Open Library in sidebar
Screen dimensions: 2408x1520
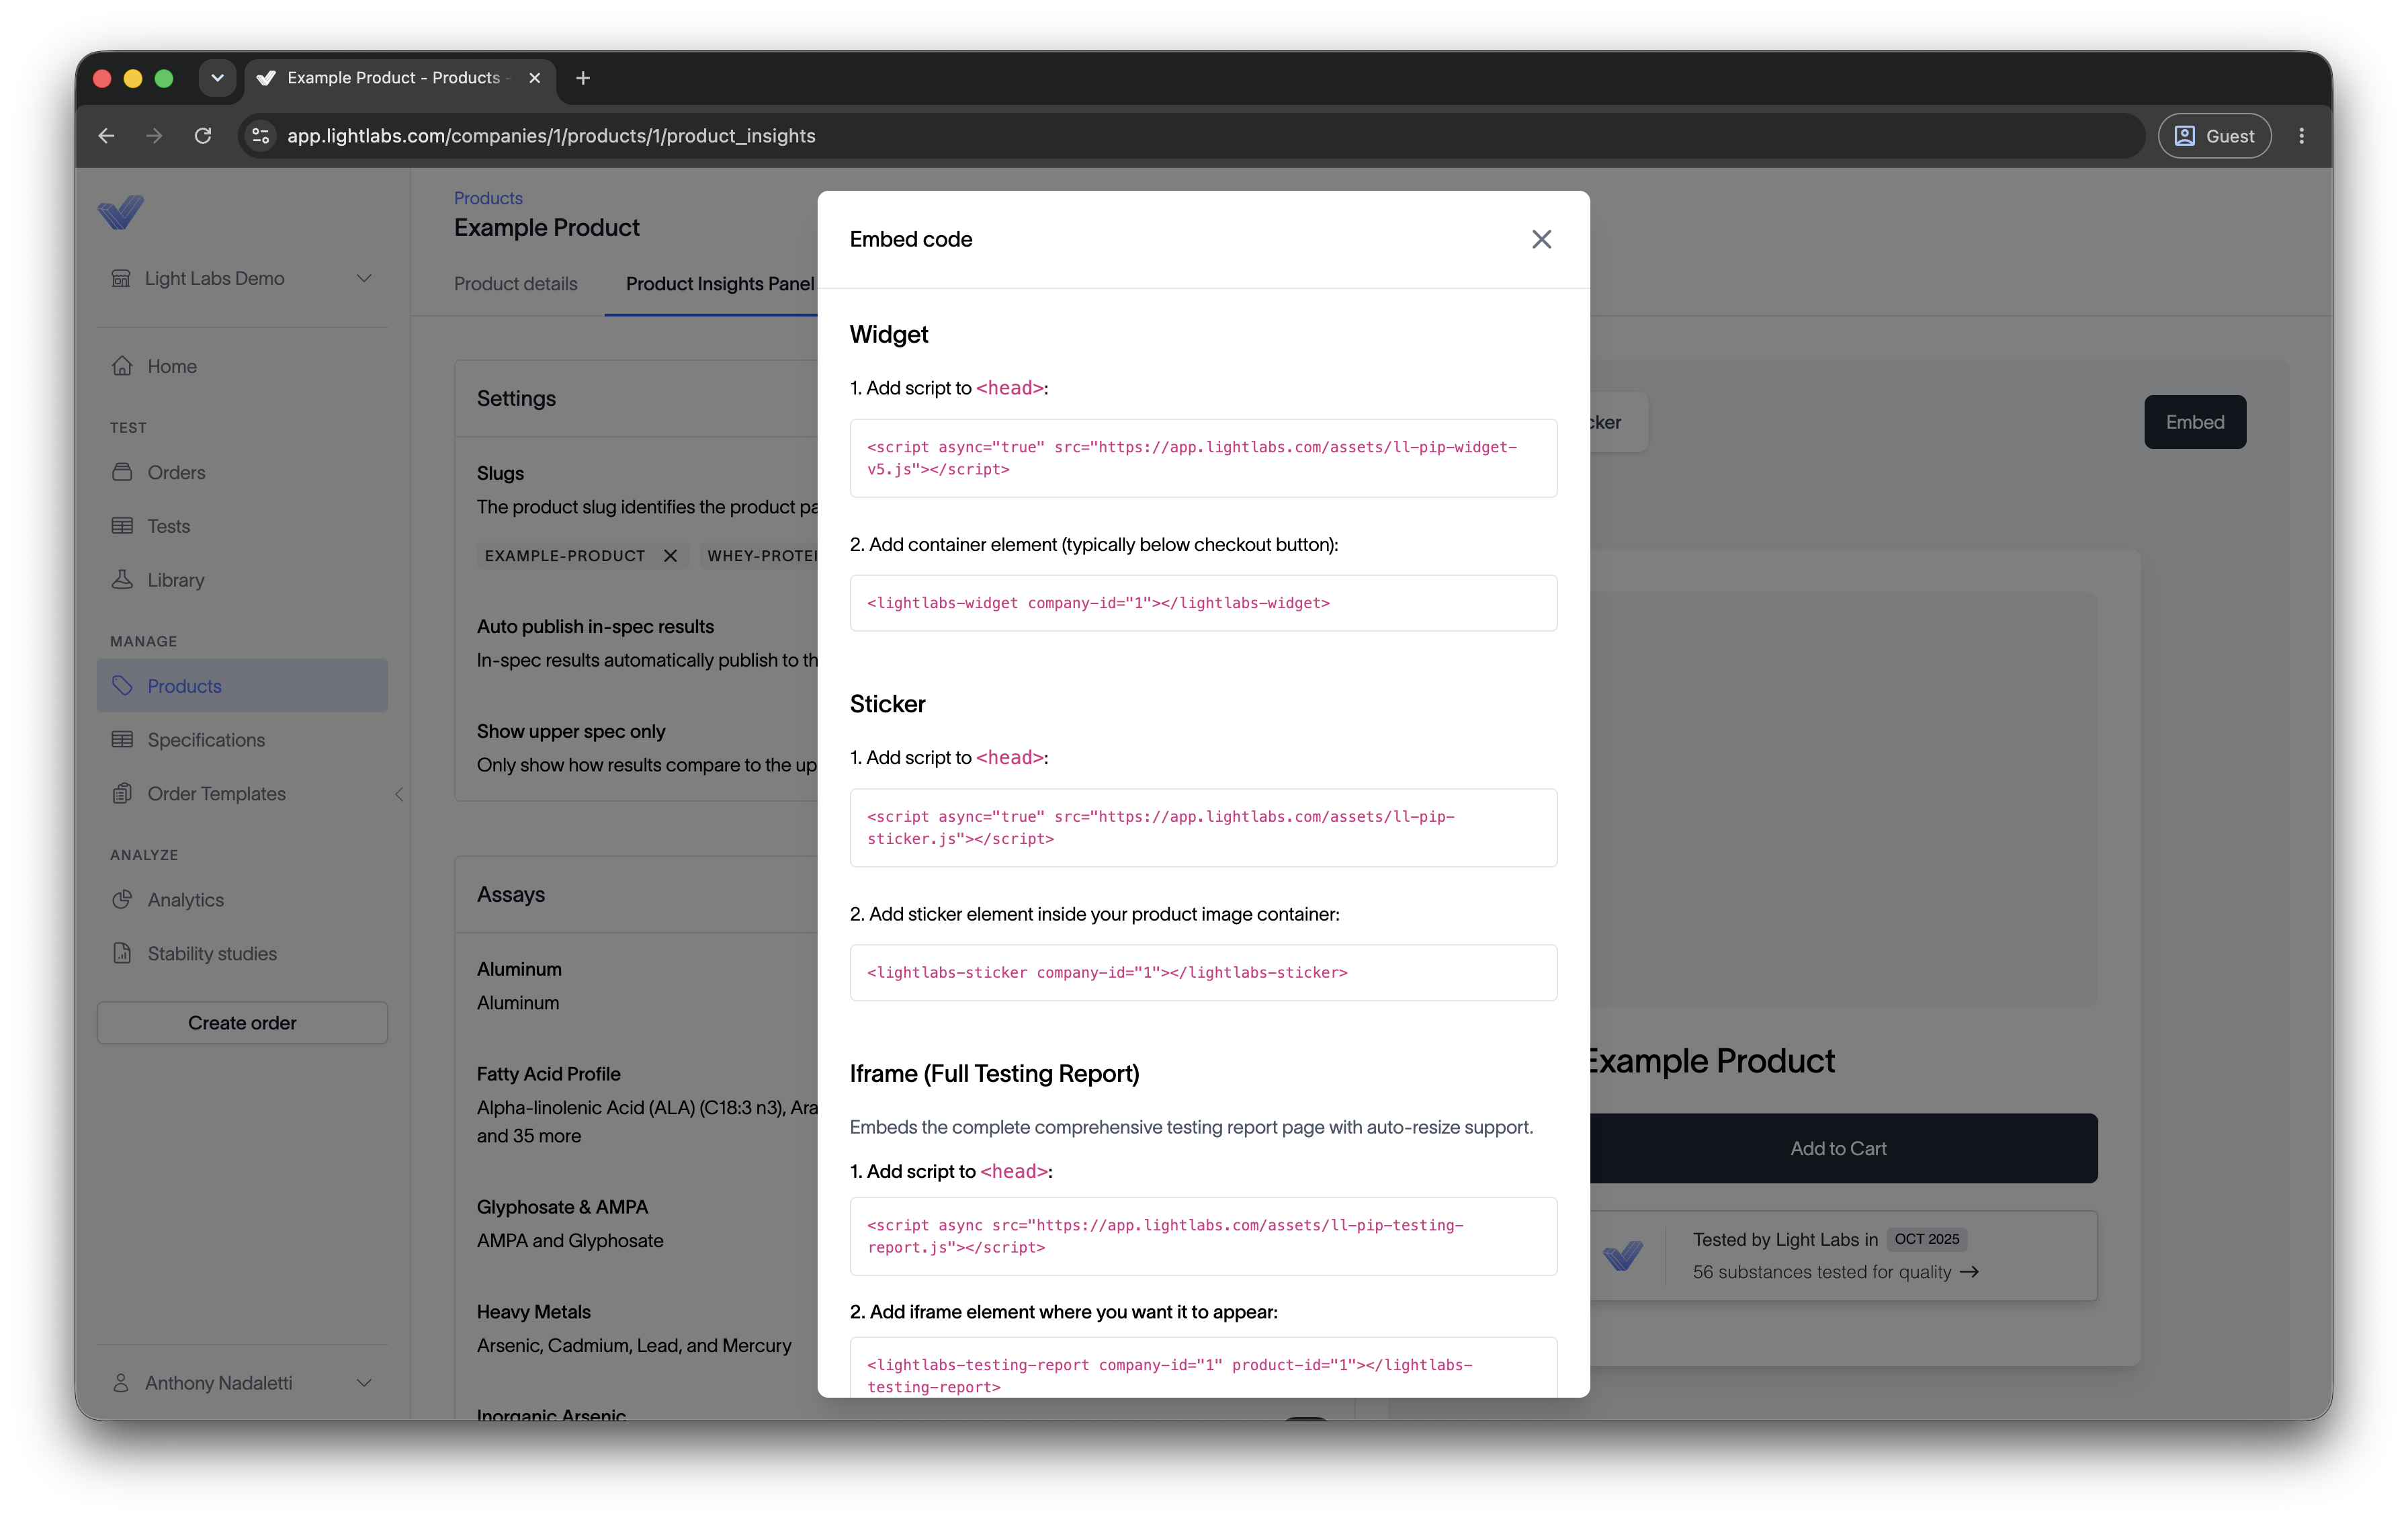pyautogui.click(x=242, y=580)
